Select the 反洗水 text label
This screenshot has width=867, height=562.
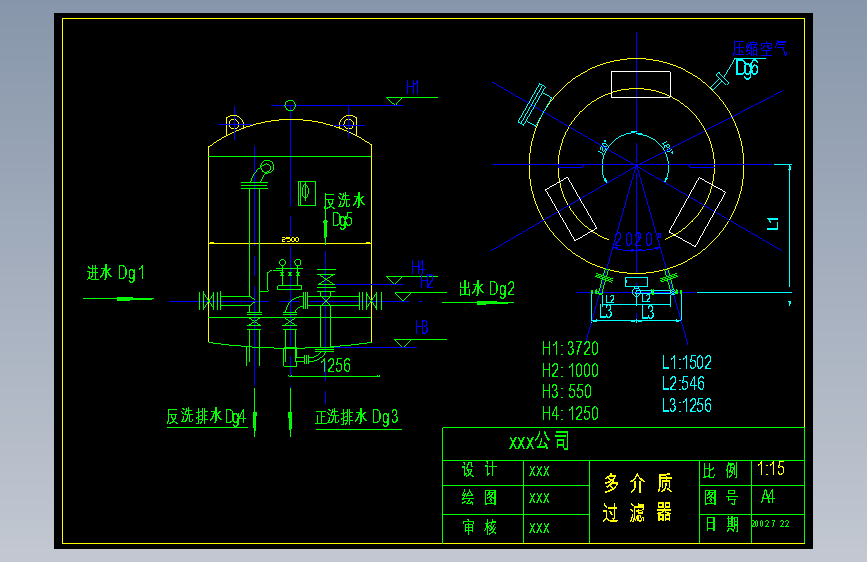pyautogui.click(x=344, y=200)
